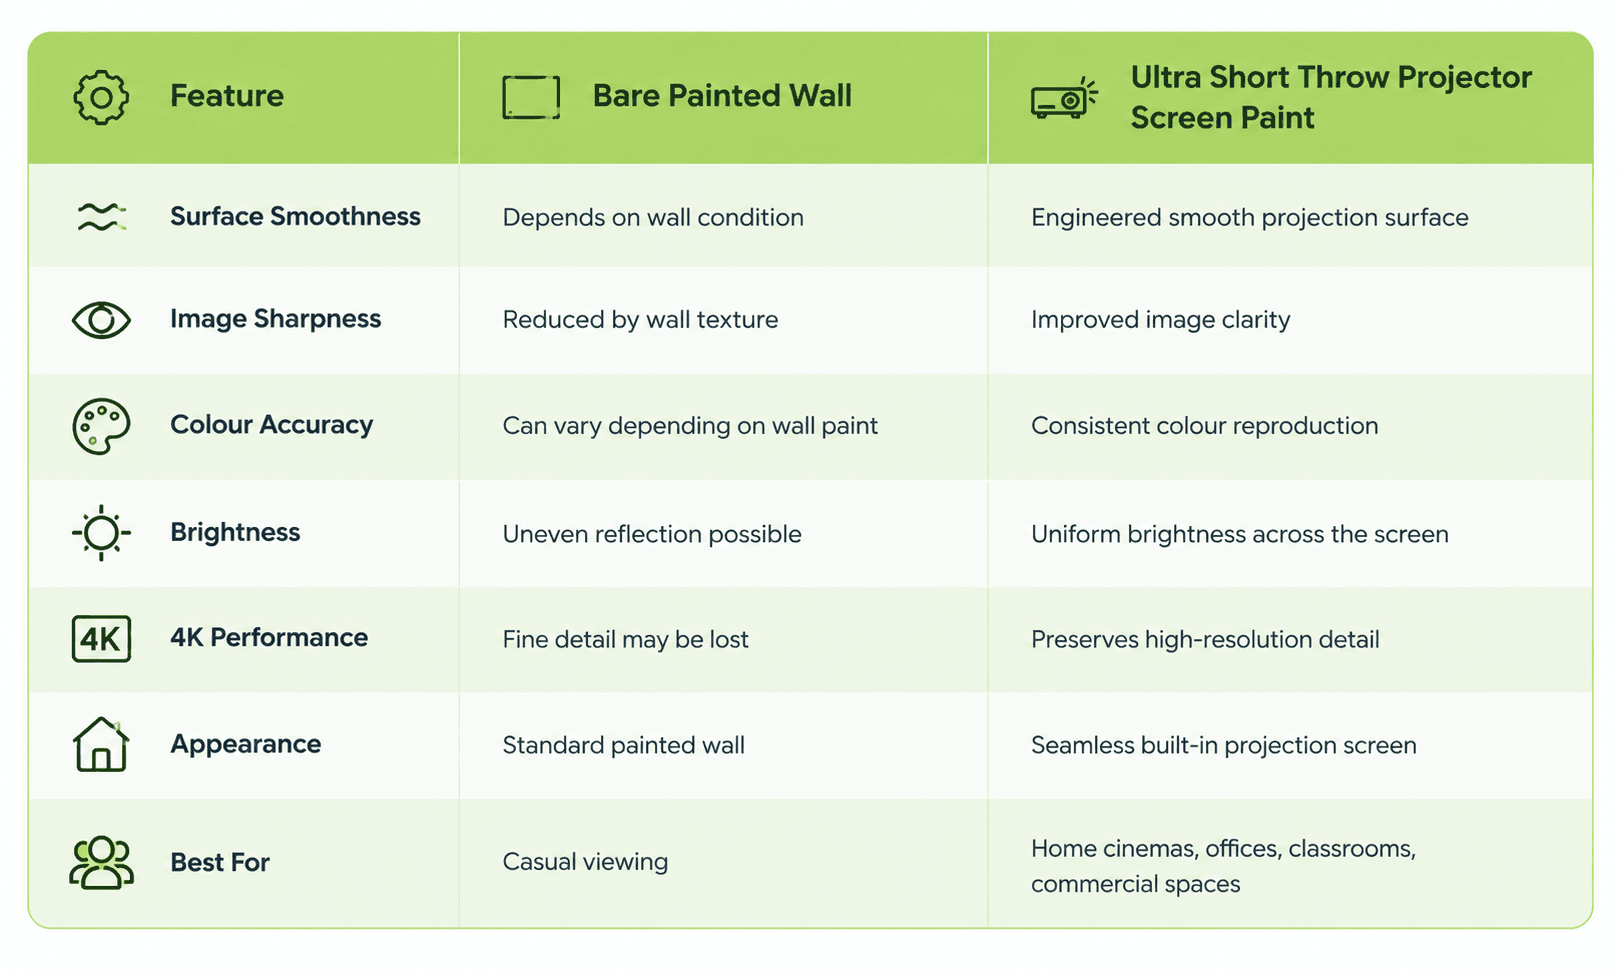This screenshot has height=971, width=1619.
Task: Select the Bare Painted Wall column header
Action: coord(722,96)
